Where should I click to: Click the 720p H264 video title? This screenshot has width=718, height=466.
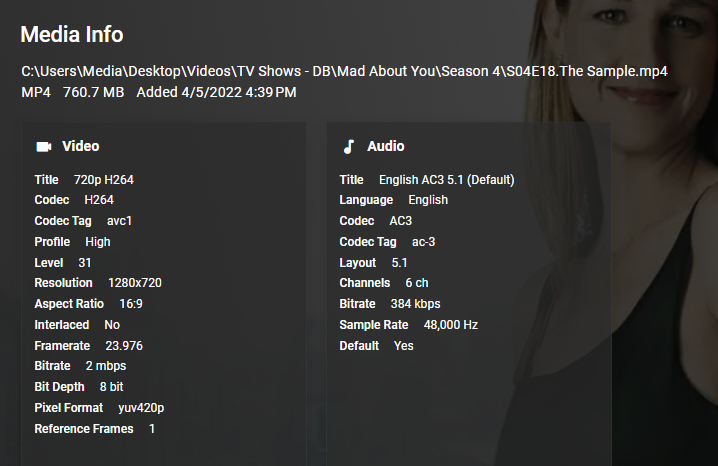tap(103, 180)
